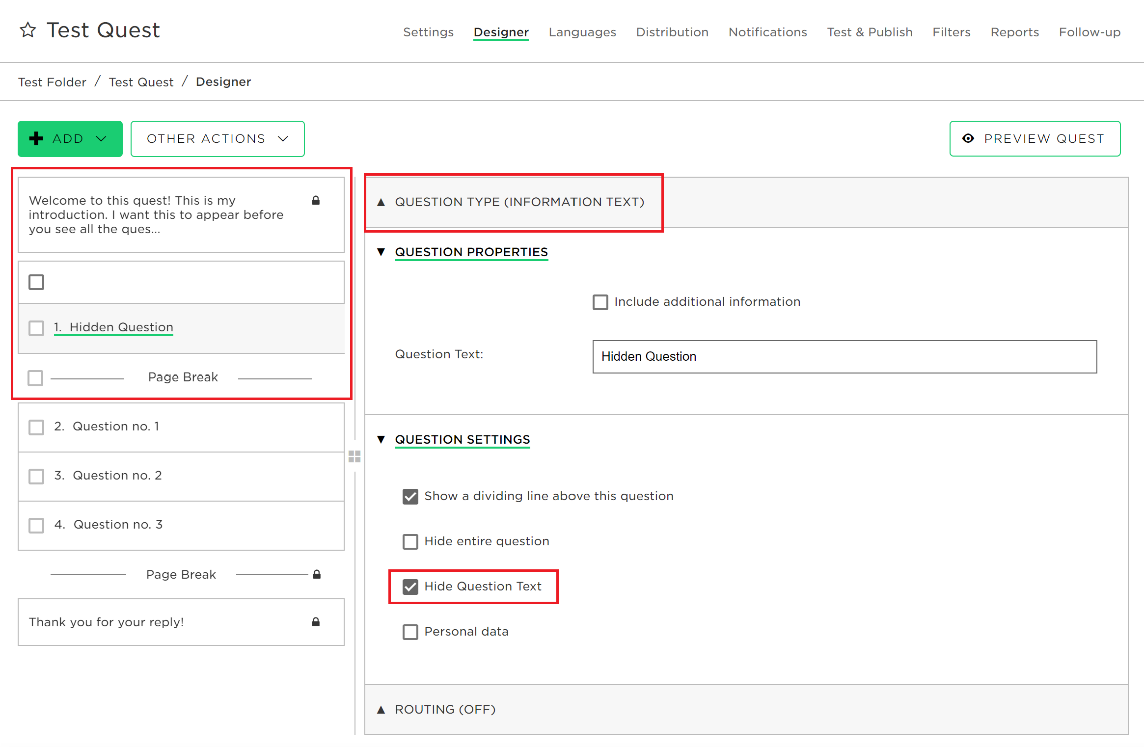Click the lock icon beside the bottom Page Break

click(317, 575)
